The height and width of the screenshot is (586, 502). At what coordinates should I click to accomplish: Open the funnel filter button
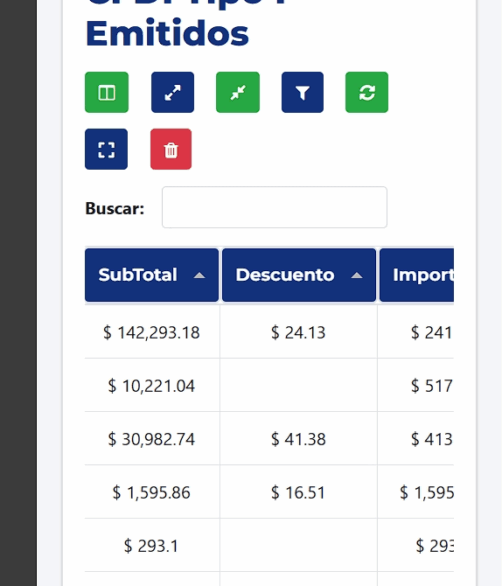point(302,92)
